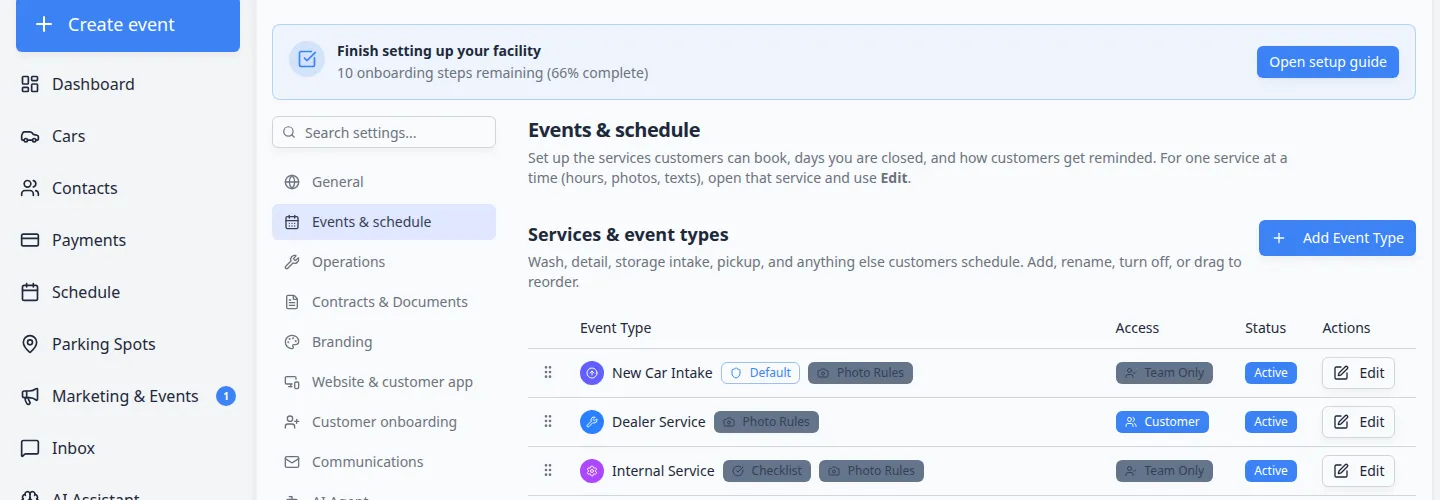Click the Parking Spots pin icon

(x=30, y=344)
